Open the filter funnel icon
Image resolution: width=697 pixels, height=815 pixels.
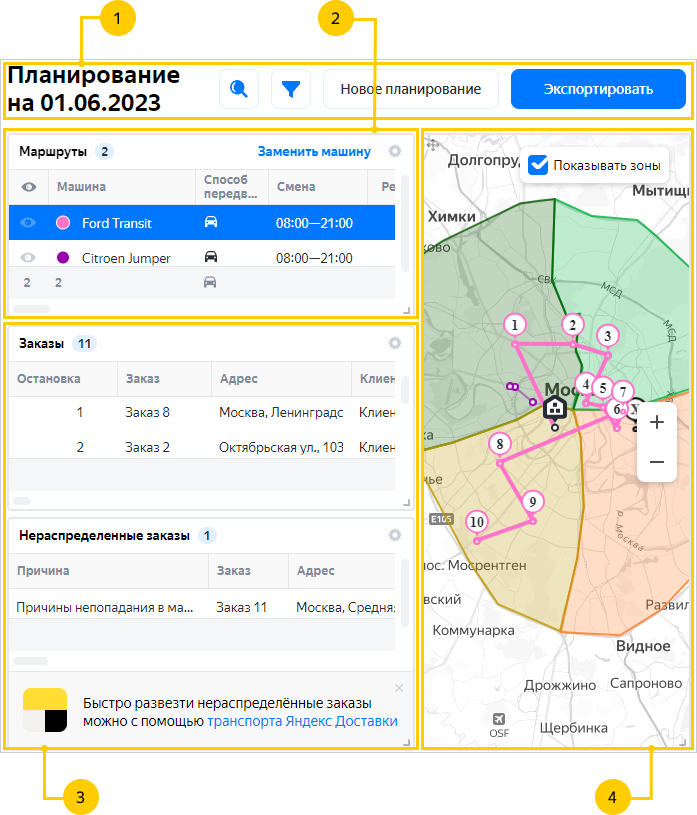[291, 89]
